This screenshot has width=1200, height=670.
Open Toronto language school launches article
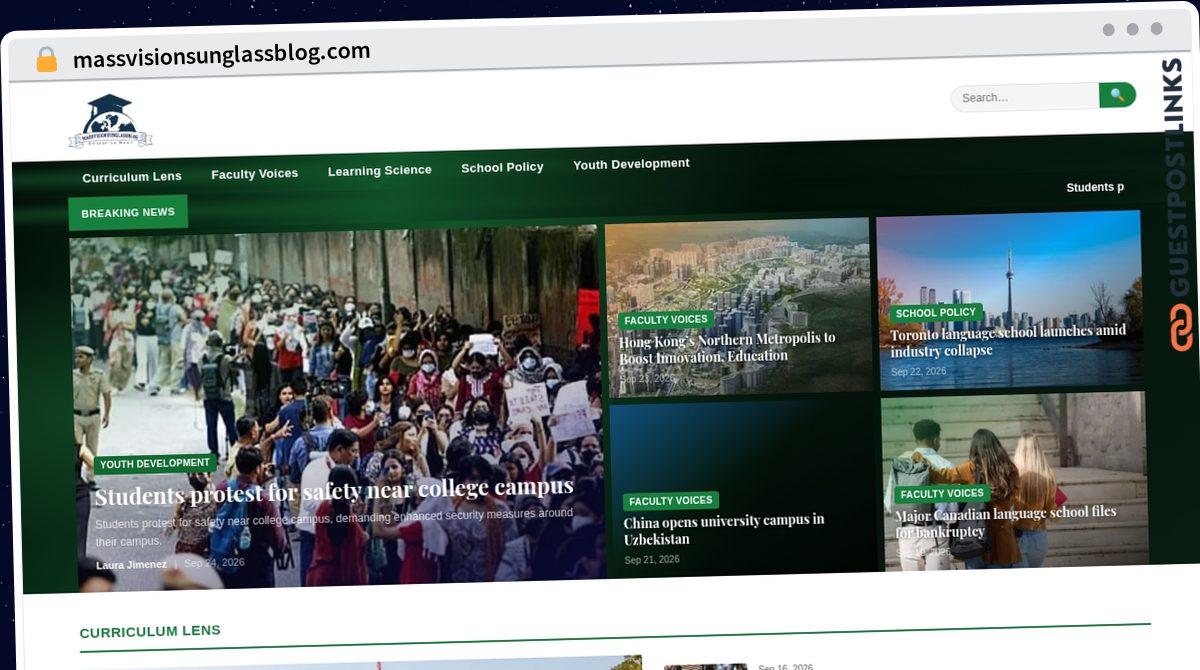[x=1008, y=341]
